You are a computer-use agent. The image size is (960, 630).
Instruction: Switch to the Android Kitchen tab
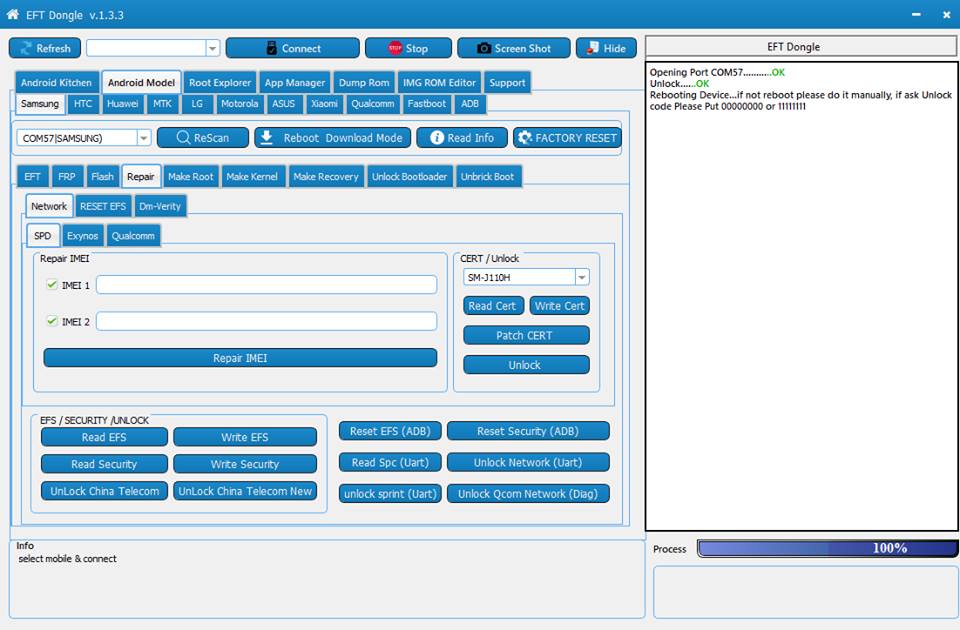[56, 83]
